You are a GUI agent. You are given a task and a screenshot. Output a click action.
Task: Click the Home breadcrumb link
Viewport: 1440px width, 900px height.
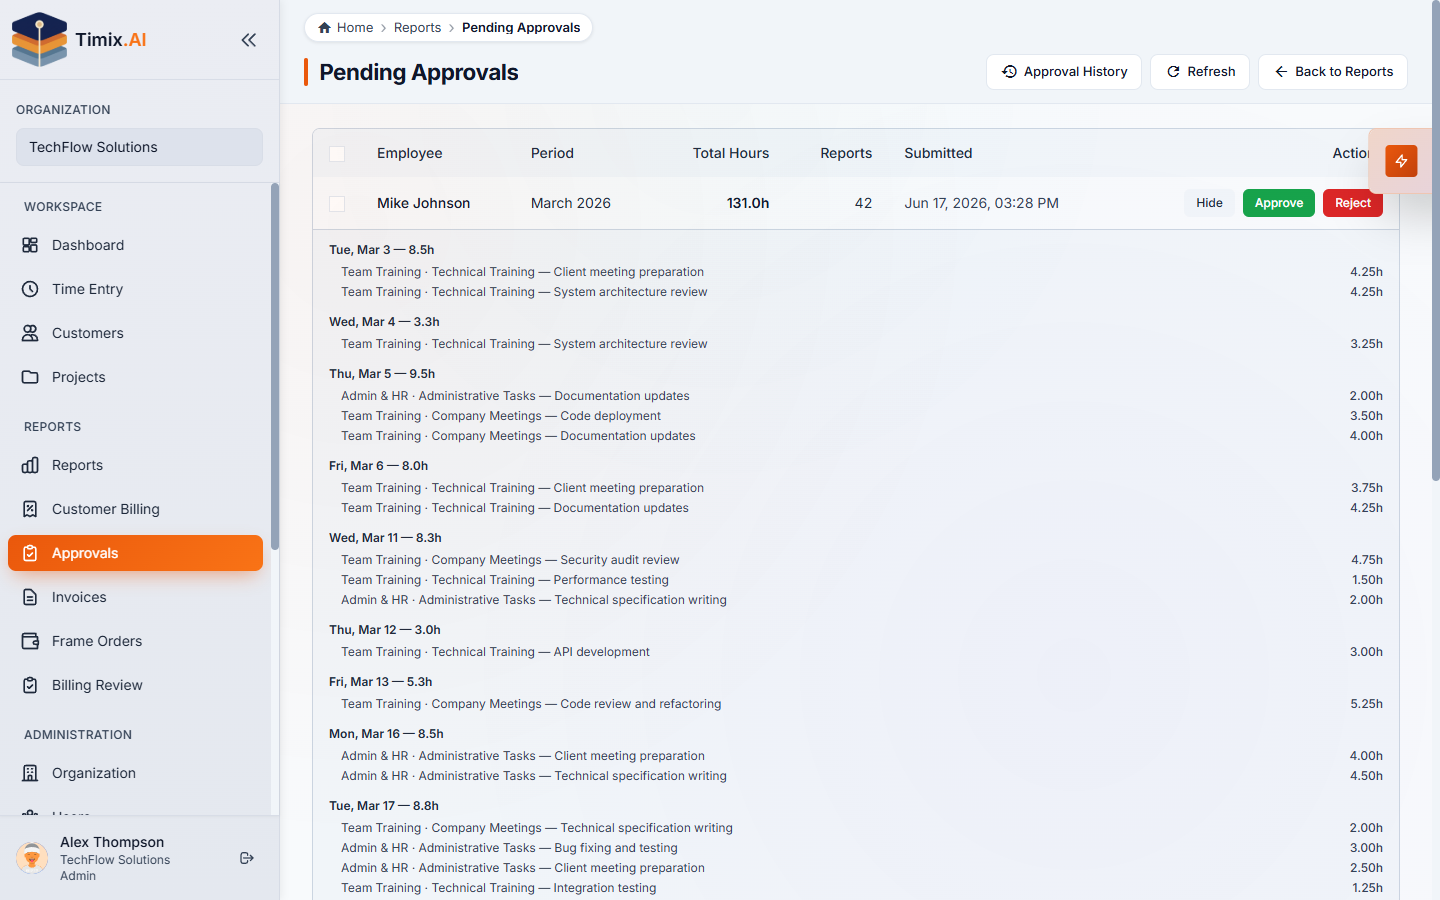coord(345,28)
